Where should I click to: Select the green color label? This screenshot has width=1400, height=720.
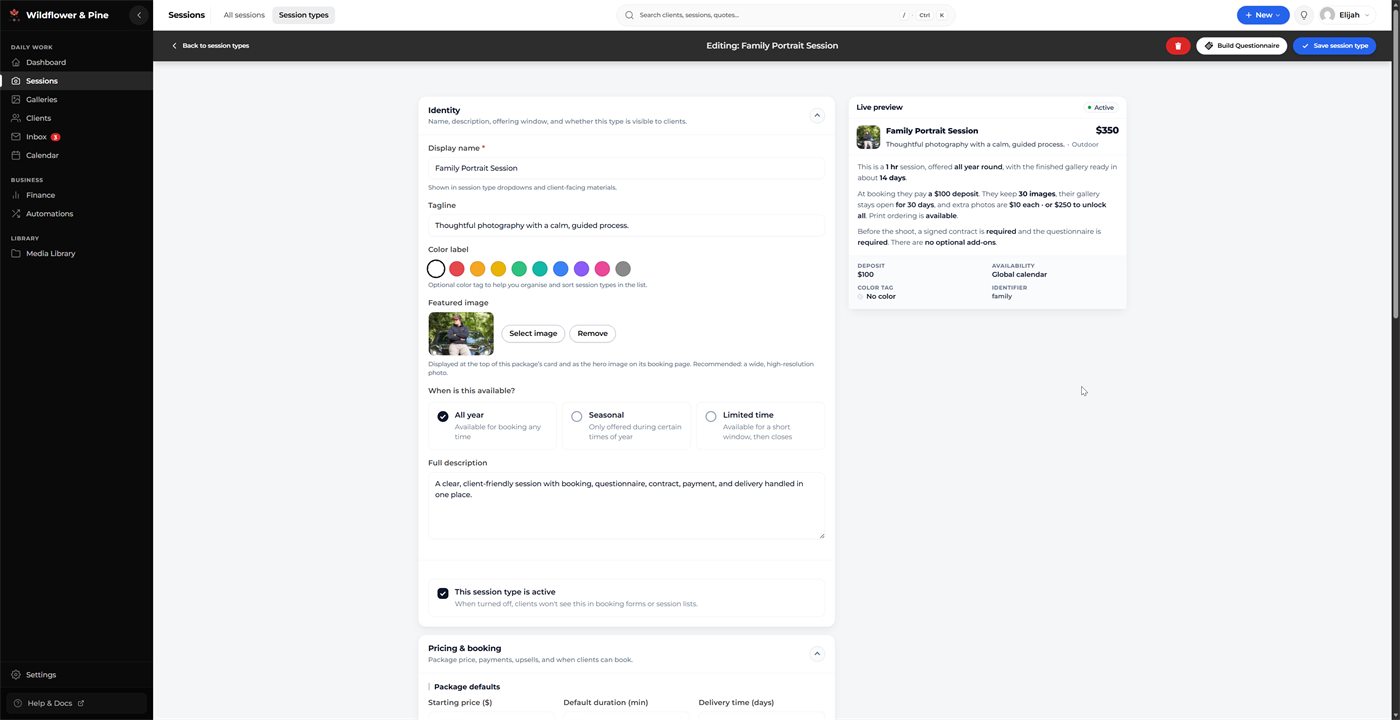(519, 269)
